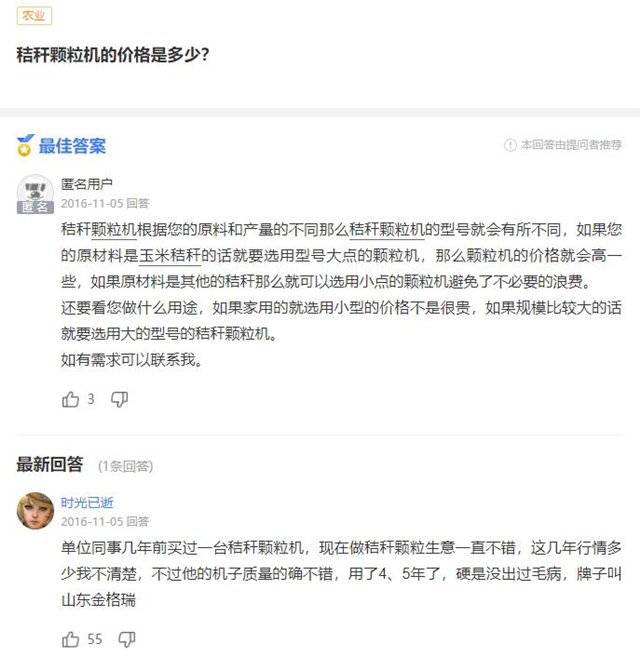The width and height of the screenshot is (640, 656).
Task: Click the 最佳答案 heading
Action: [x=72, y=146]
